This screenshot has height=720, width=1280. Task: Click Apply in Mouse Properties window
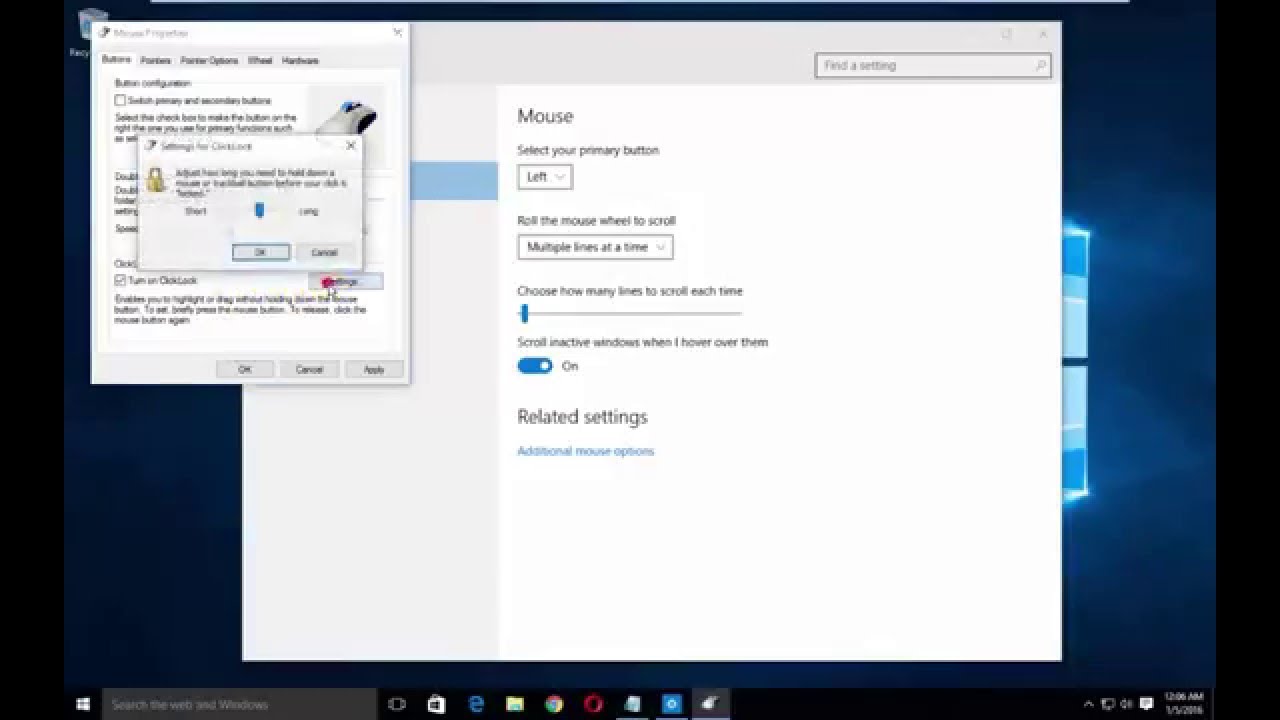(x=374, y=369)
